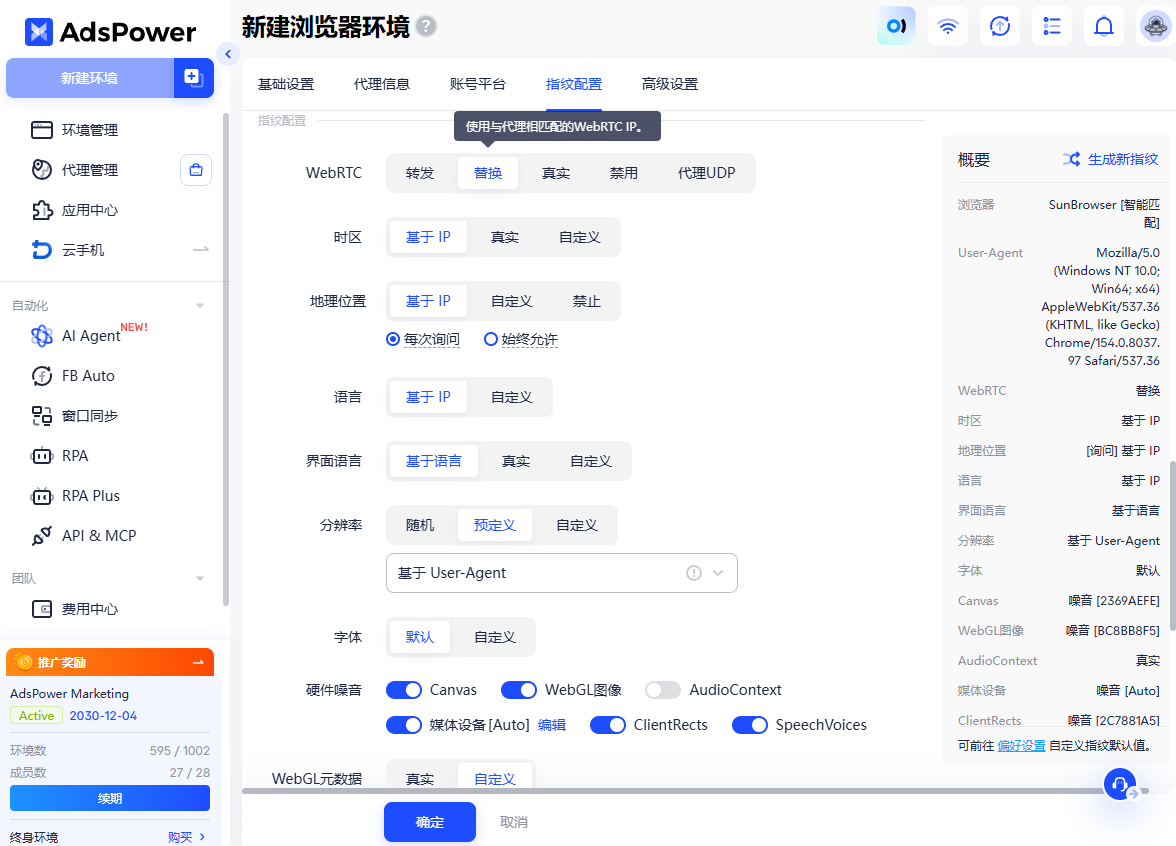The width and height of the screenshot is (1176, 846).
Task: Switch to the 账号平台 tab
Action: coord(478,84)
